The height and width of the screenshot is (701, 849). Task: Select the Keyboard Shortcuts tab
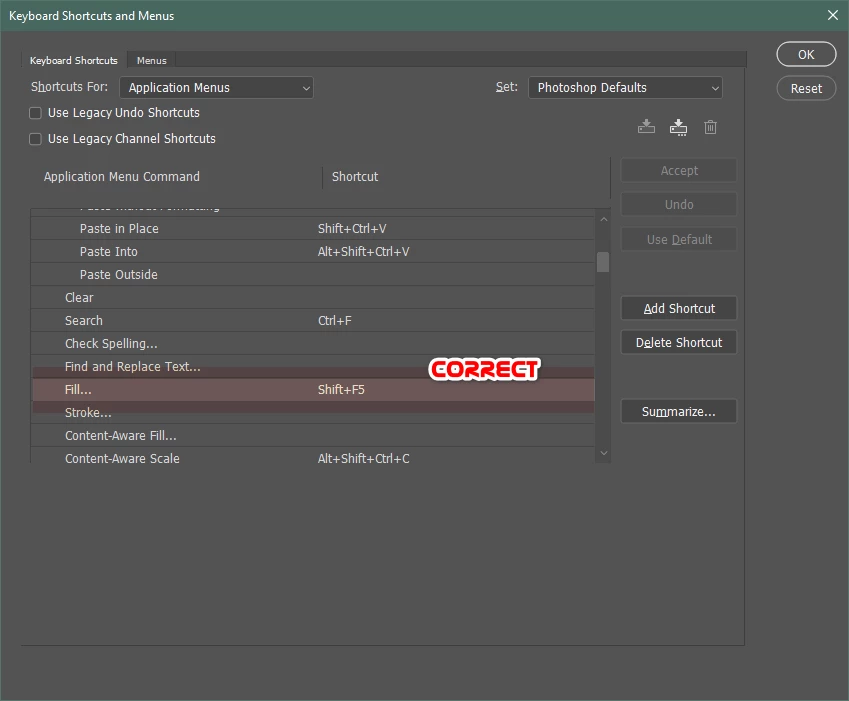point(74,61)
